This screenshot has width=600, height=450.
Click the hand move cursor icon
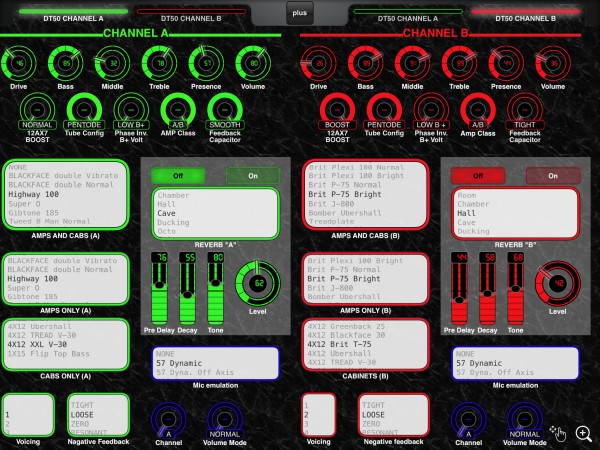coord(558,434)
